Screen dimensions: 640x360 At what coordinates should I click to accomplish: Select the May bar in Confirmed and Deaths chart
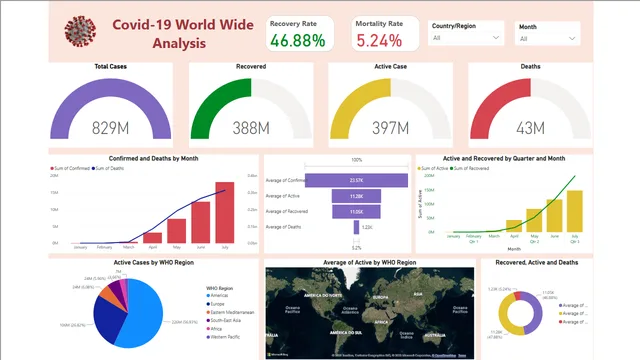pos(176,231)
